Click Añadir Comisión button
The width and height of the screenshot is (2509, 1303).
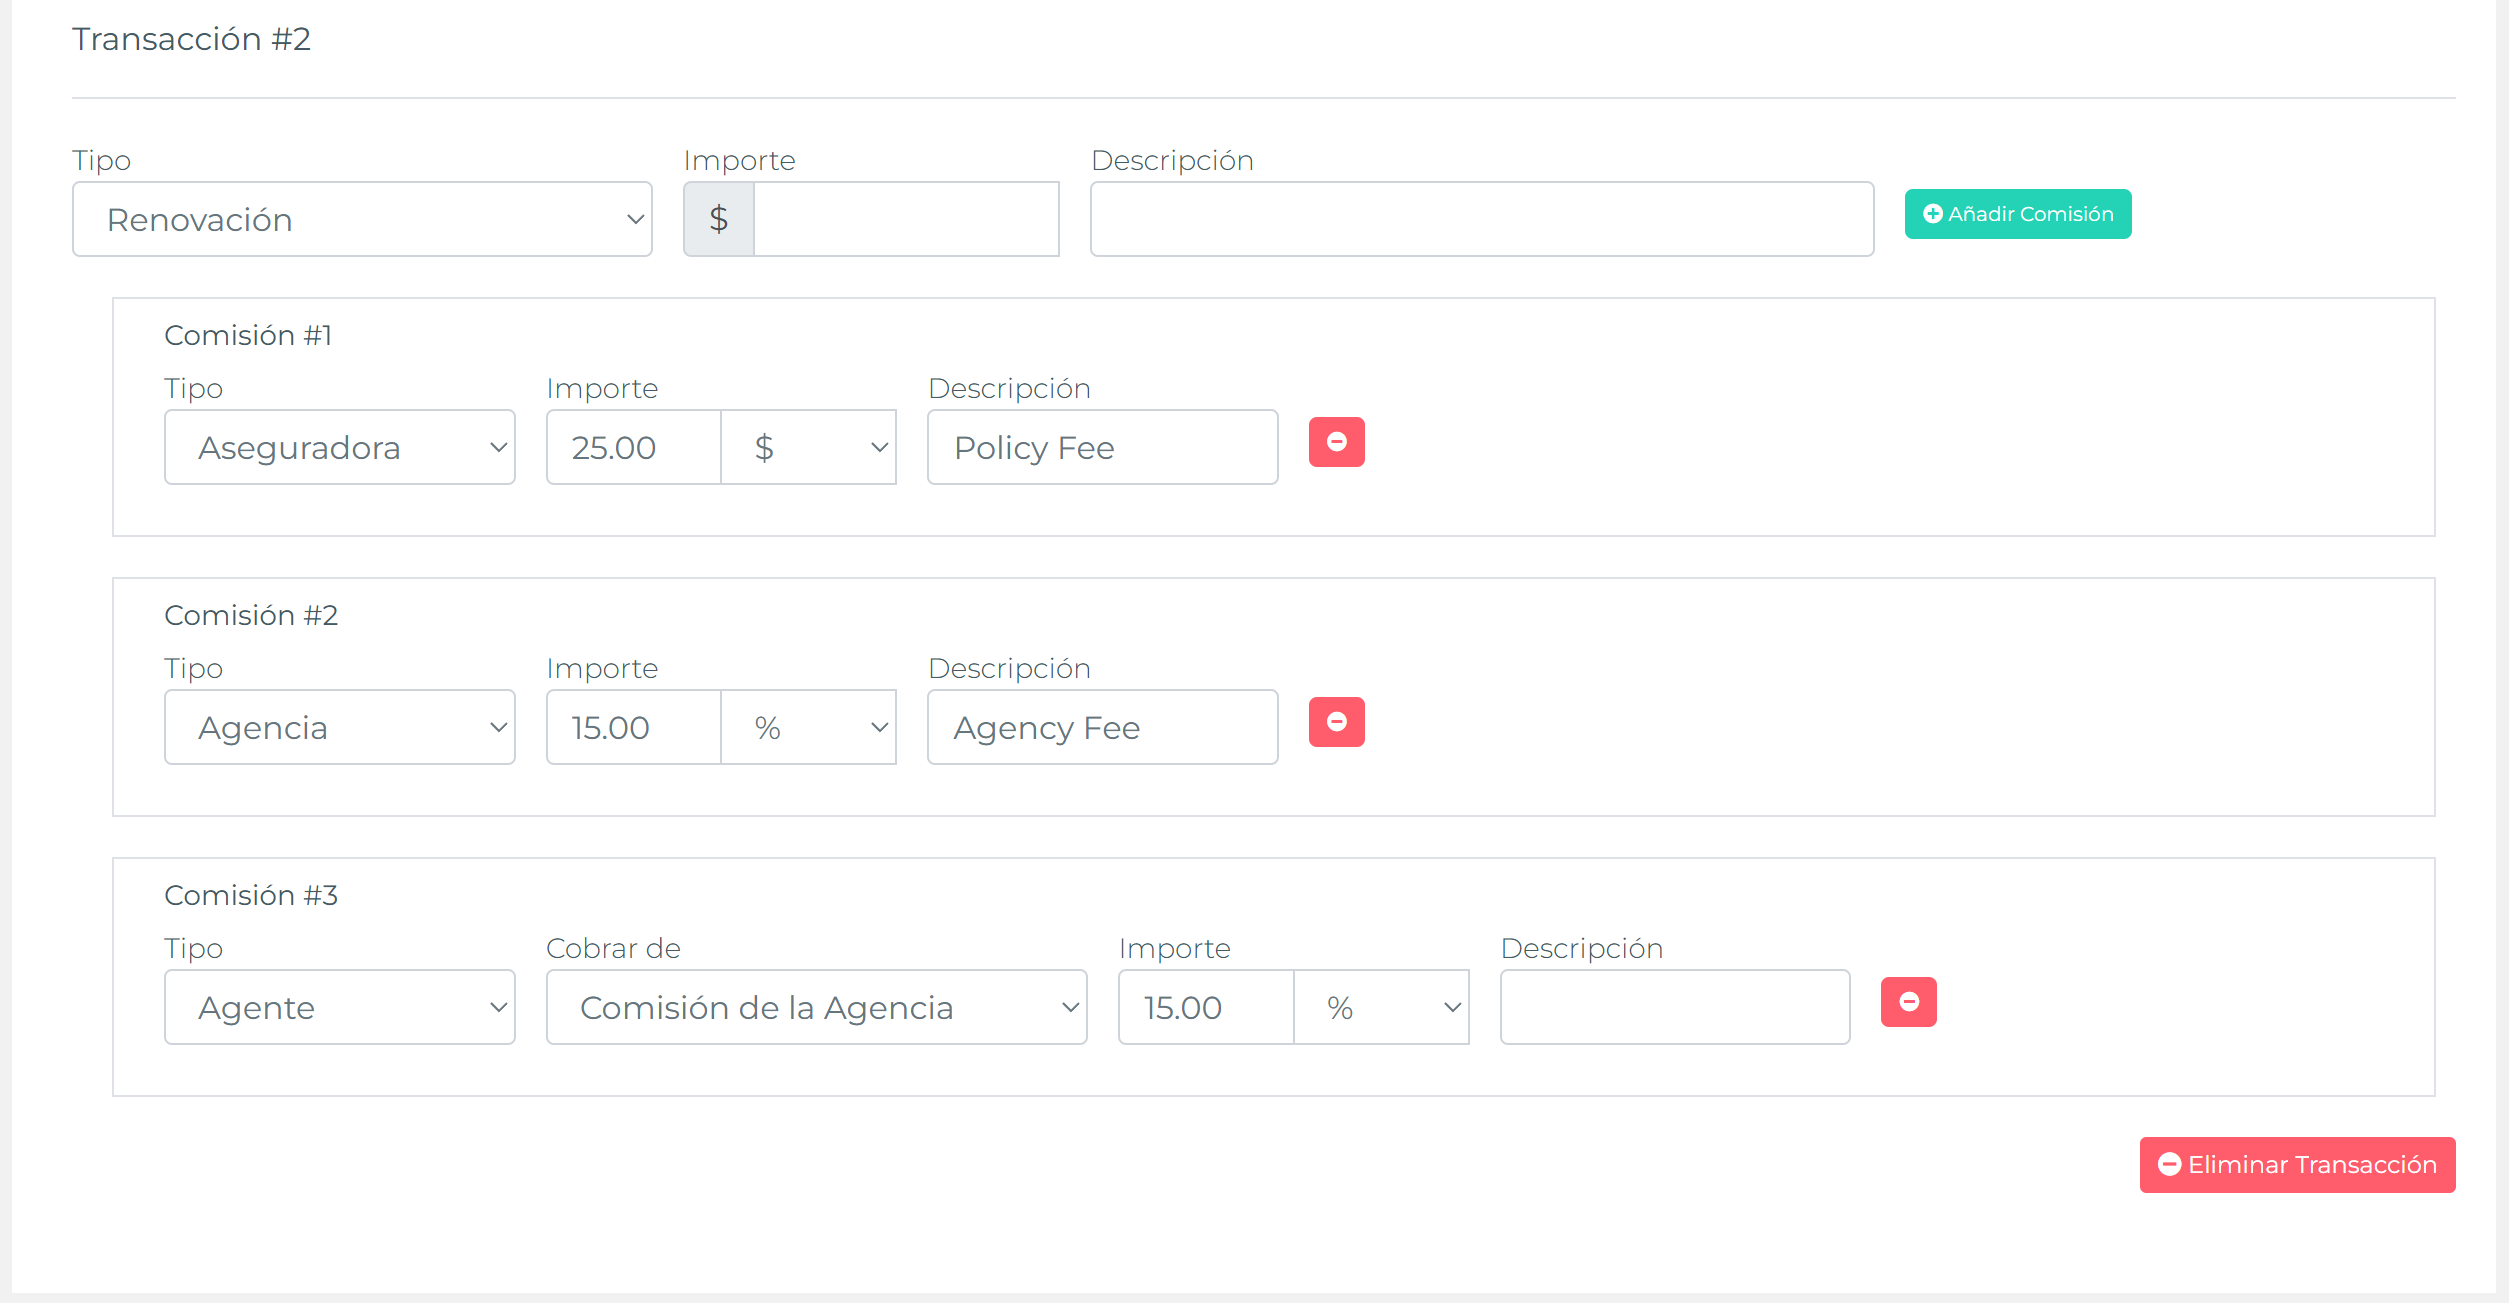pyautogui.click(x=2017, y=214)
